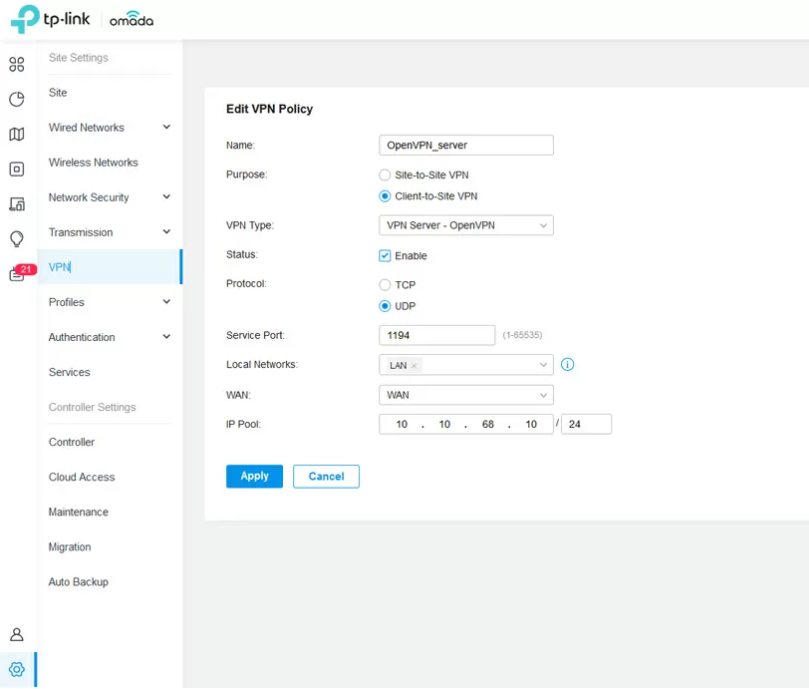Select the Site-to-Site VPN radio button
This screenshot has width=809, height=689.
tap(385, 175)
